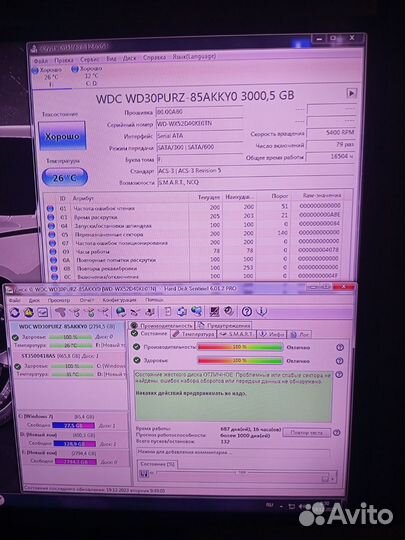Click the refresh icon in Hard Disk Sentinel toolbar
The height and width of the screenshot is (540, 405).
(14, 312)
